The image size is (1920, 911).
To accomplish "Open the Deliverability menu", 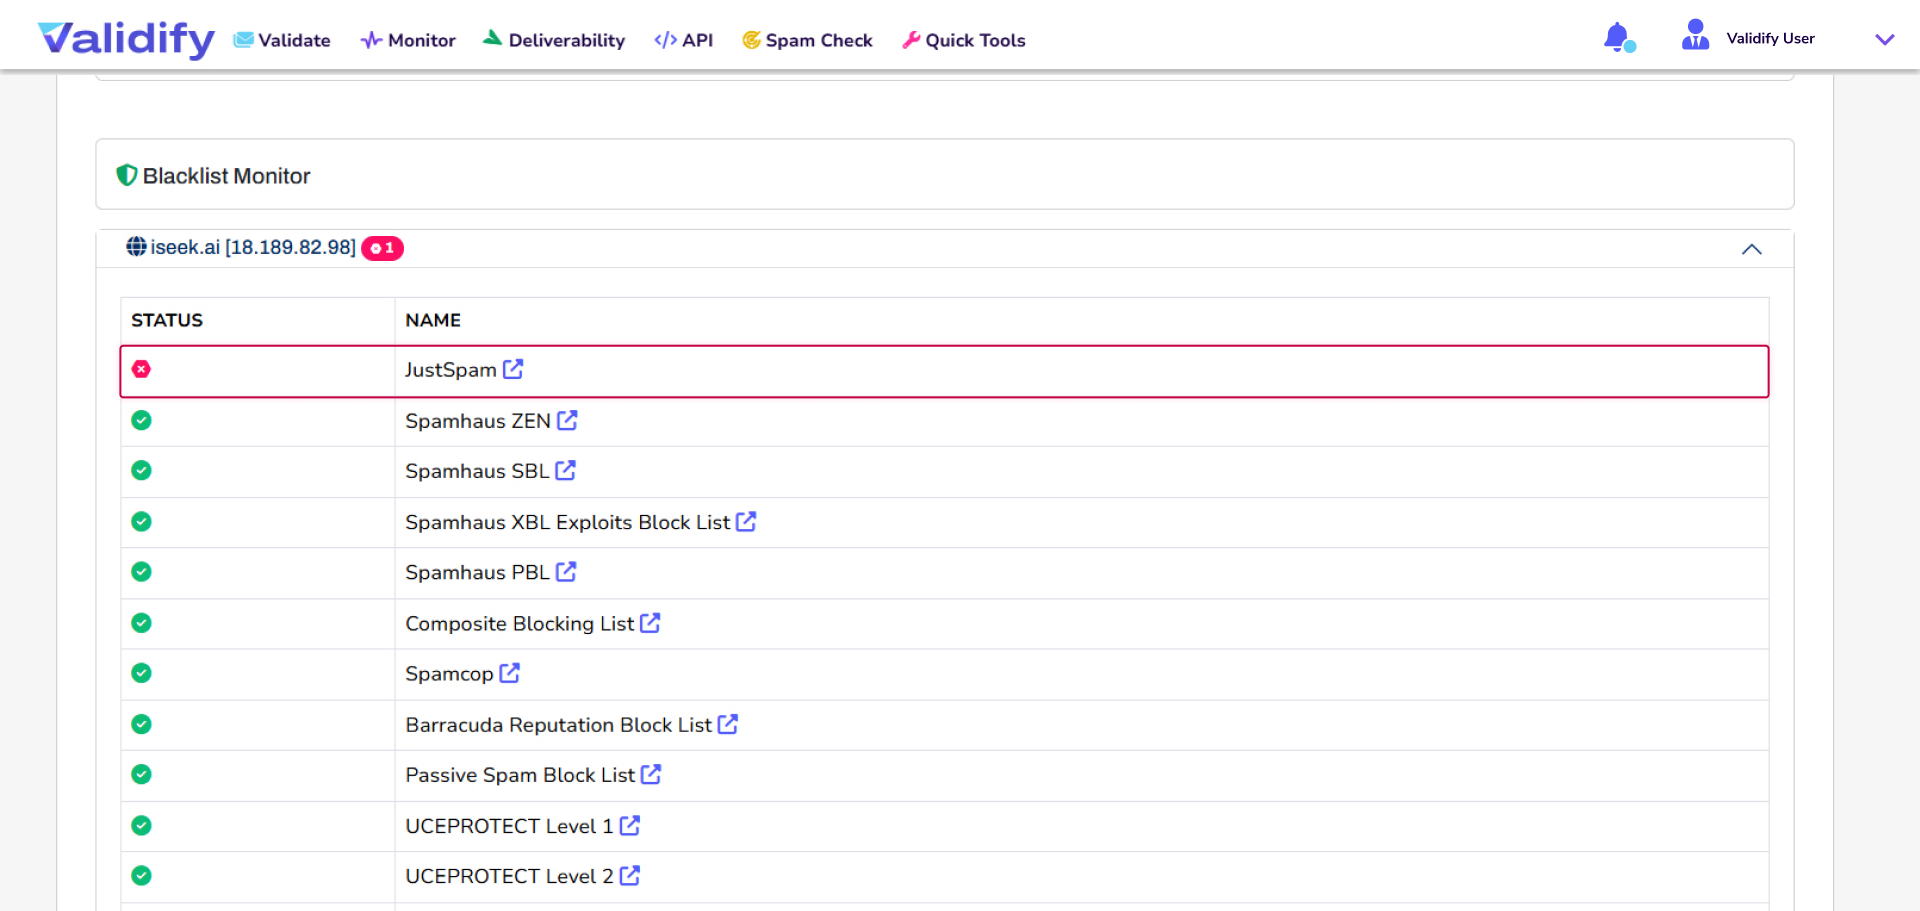I will pos(554,40).
